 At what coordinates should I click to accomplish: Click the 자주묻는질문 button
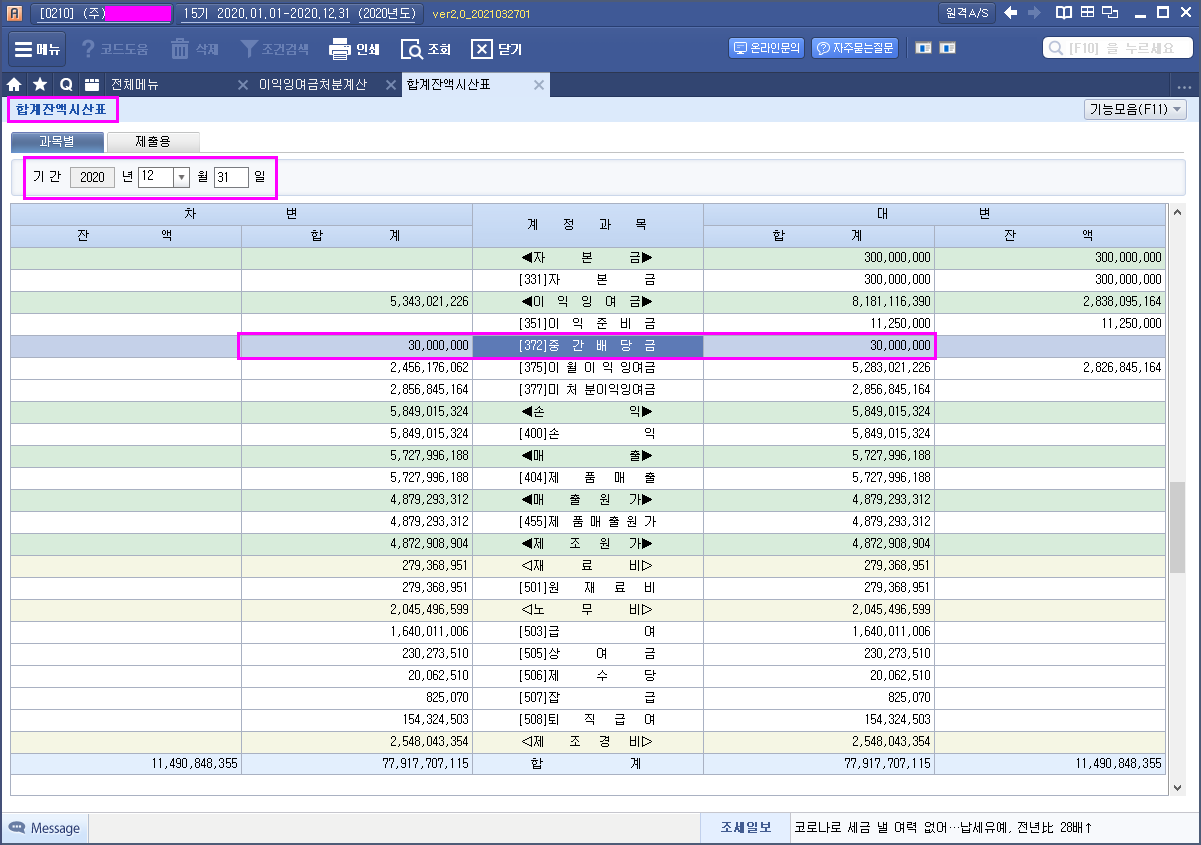[854, 48]
